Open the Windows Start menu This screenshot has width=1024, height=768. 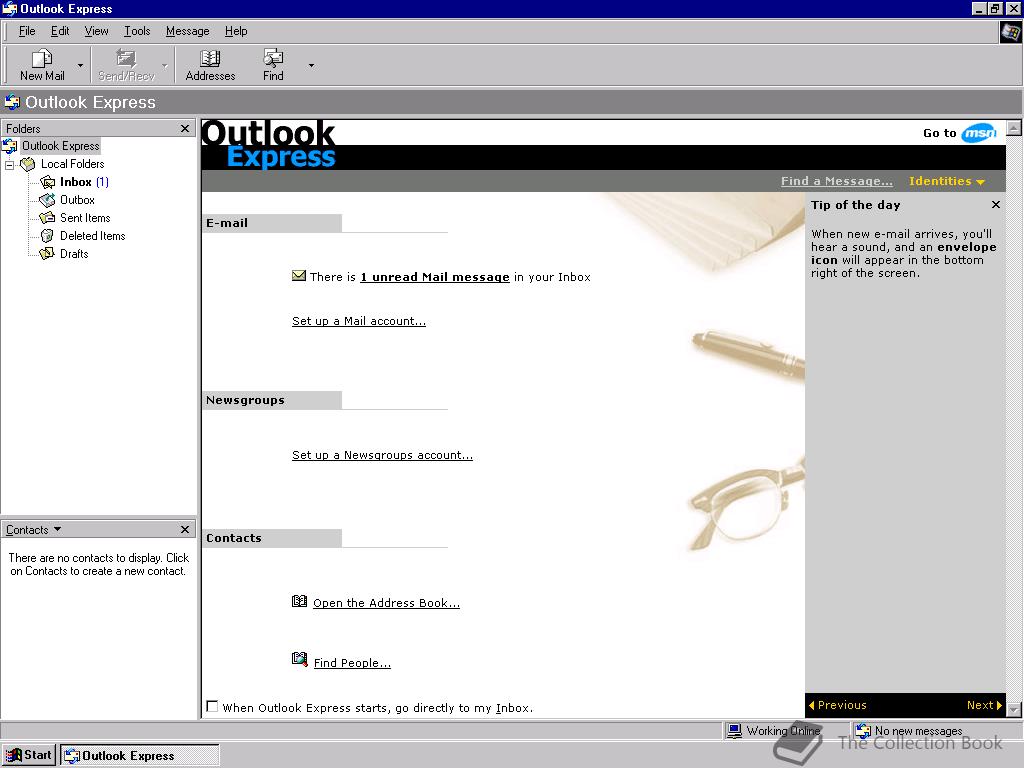[28, 755]
